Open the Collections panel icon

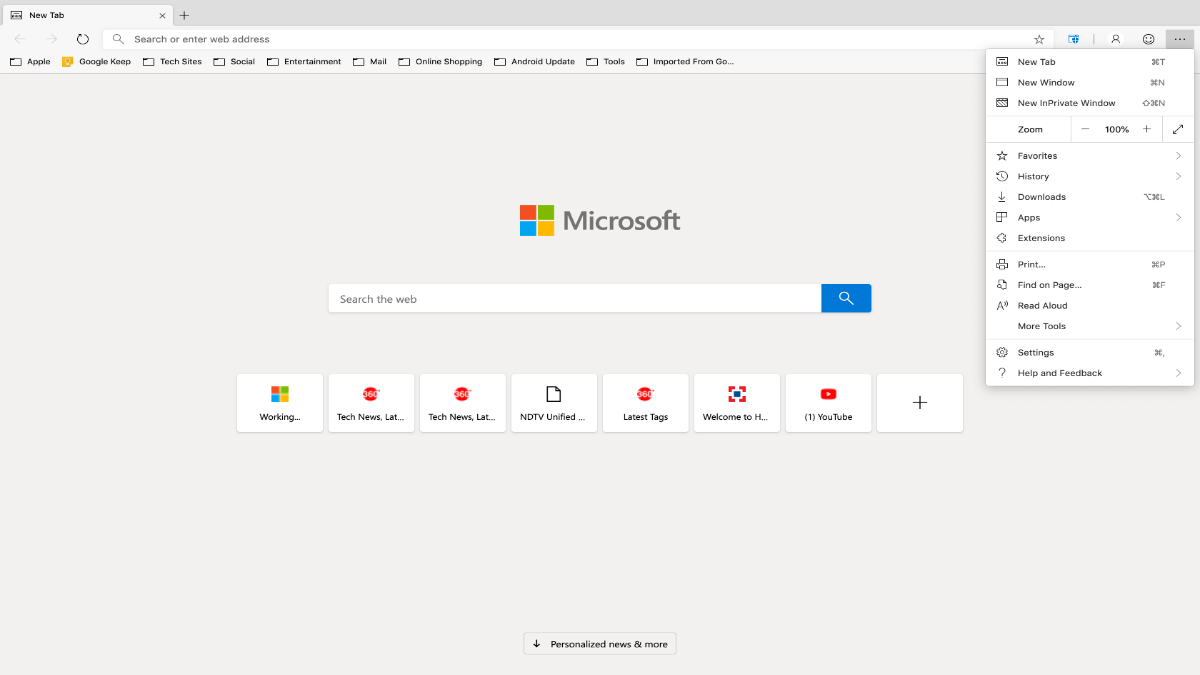[x=1074, y=38]
